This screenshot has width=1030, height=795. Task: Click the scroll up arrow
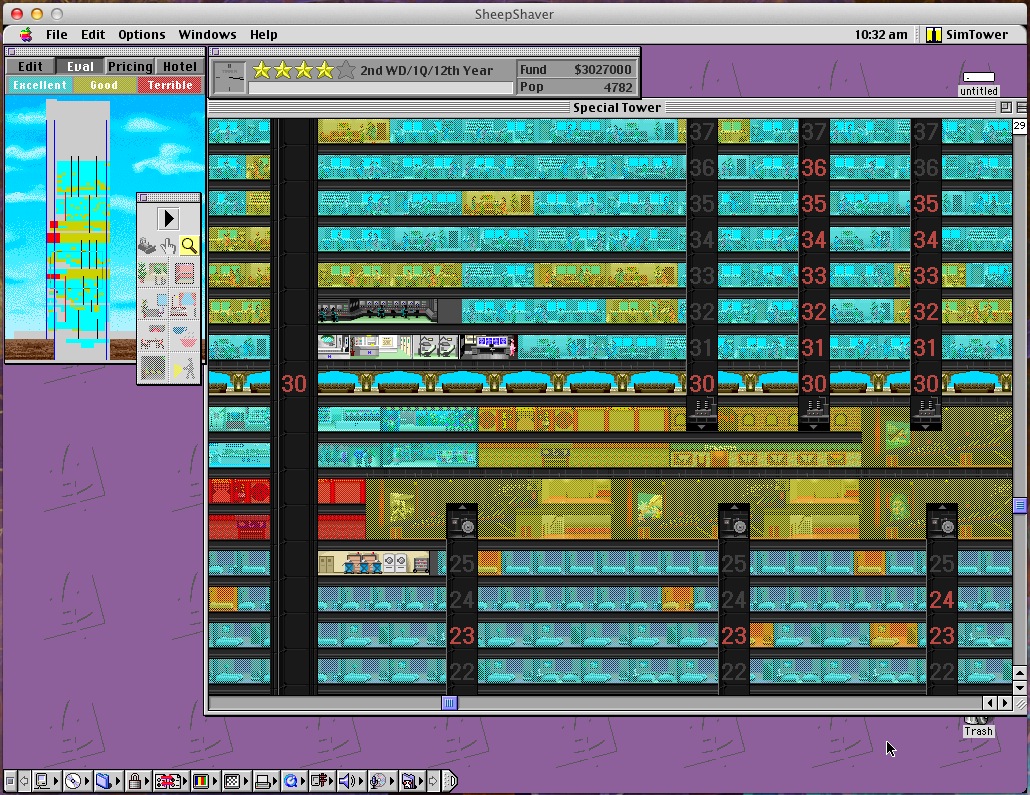point(1019,673)
